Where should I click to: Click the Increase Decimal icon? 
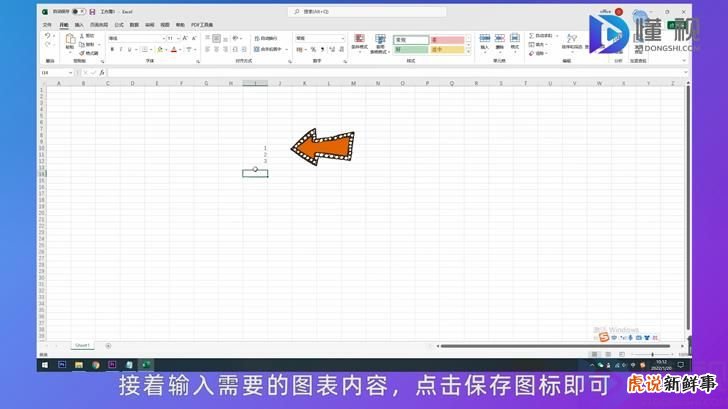(x=332, y=49)
